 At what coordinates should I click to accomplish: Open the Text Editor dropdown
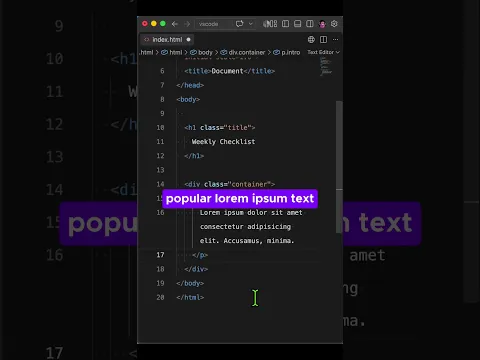click(323, 52)
